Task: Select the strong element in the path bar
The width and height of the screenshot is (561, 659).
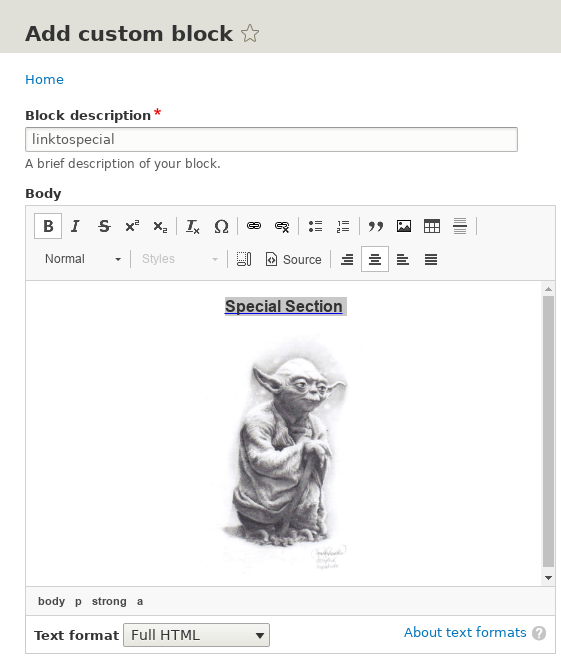Action: click(x=109, y=601)
